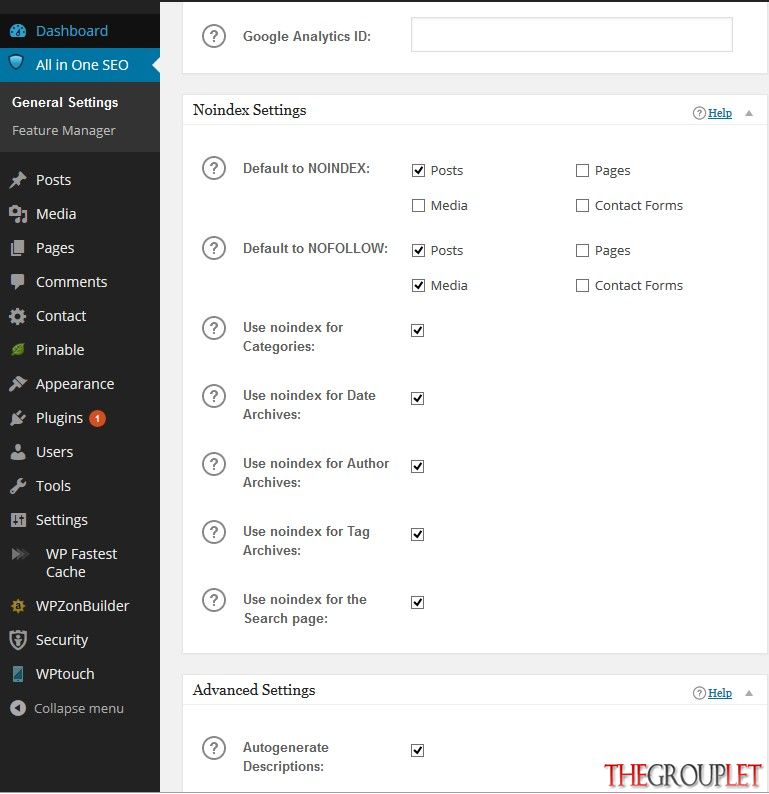Screen dimensions: 769x794
Task: Click the All in One SEO shield icon
Action: pyautogui.click(x=17, y=63)
